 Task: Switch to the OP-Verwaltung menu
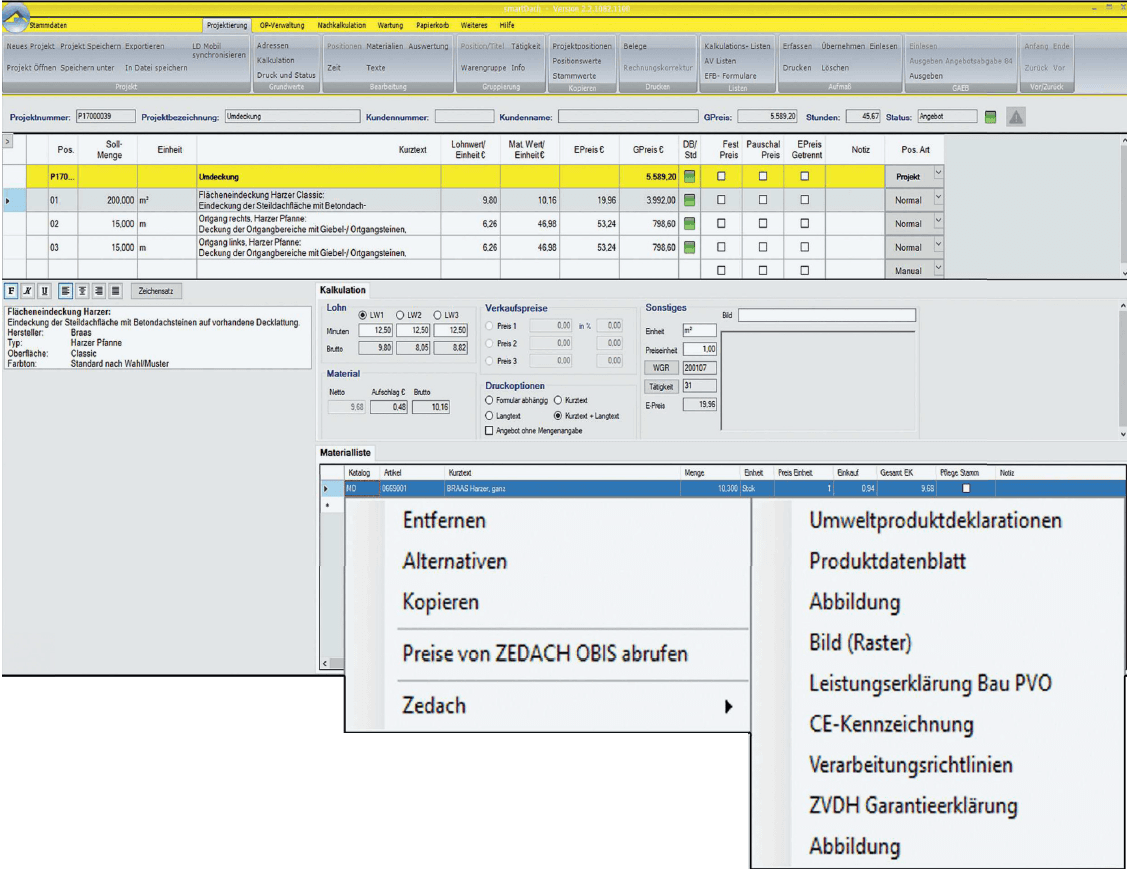point(280,23)
